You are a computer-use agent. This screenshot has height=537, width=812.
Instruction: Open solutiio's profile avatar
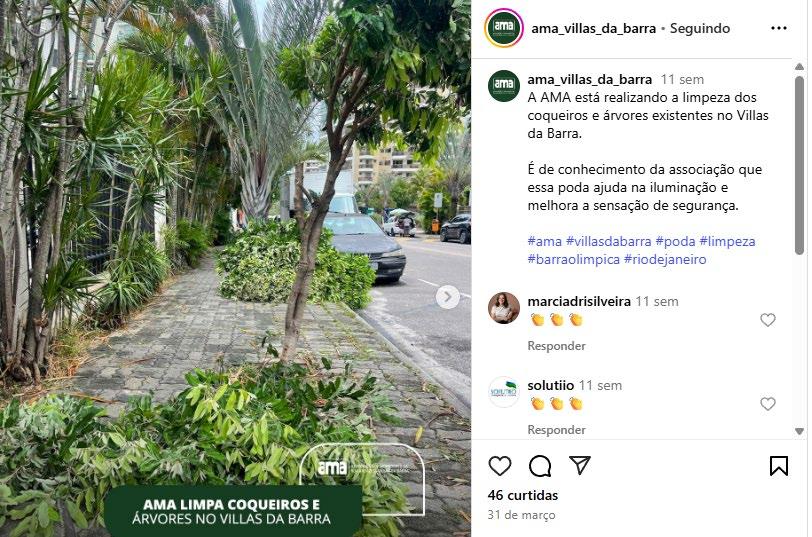[x=503, y=392]
